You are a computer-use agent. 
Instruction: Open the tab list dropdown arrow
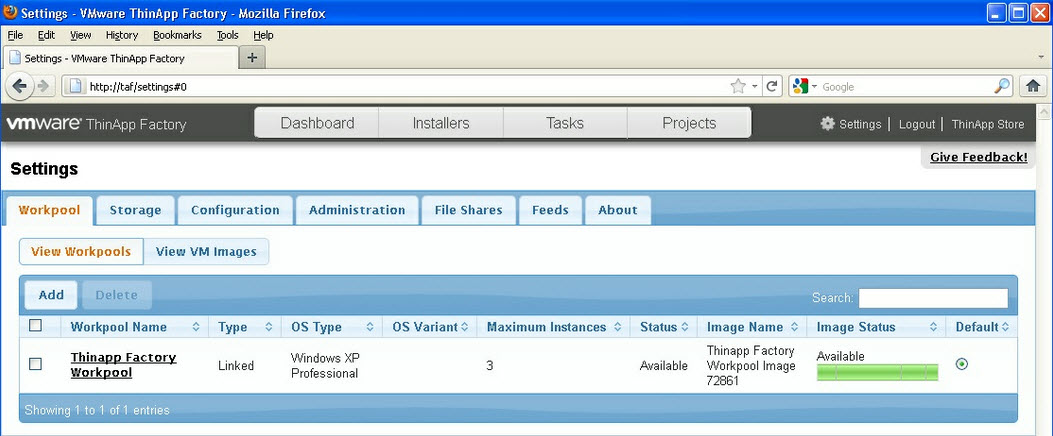[1041, 58]
